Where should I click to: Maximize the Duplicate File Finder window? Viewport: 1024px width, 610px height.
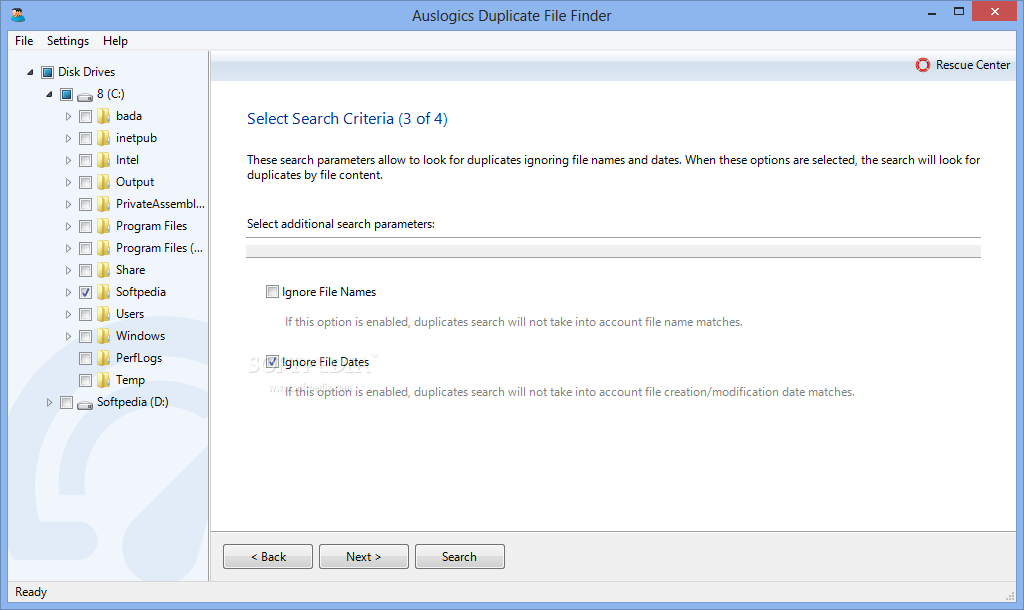click(x=959, y=11)
